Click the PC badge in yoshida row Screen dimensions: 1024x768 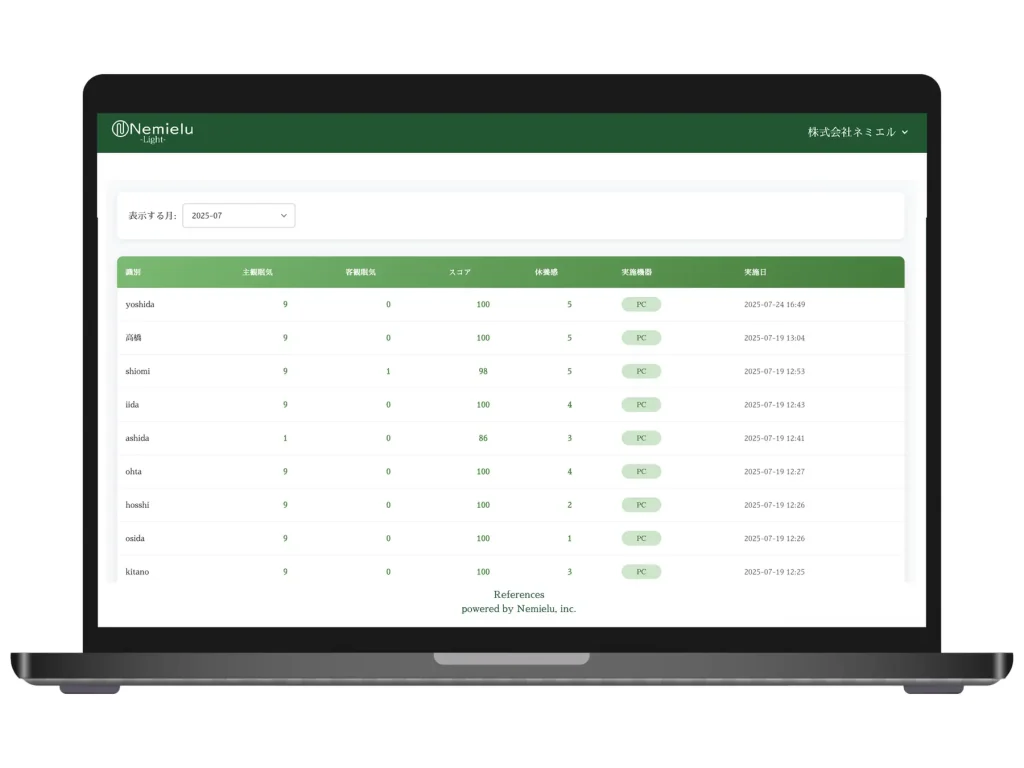(x=641, y=304)
